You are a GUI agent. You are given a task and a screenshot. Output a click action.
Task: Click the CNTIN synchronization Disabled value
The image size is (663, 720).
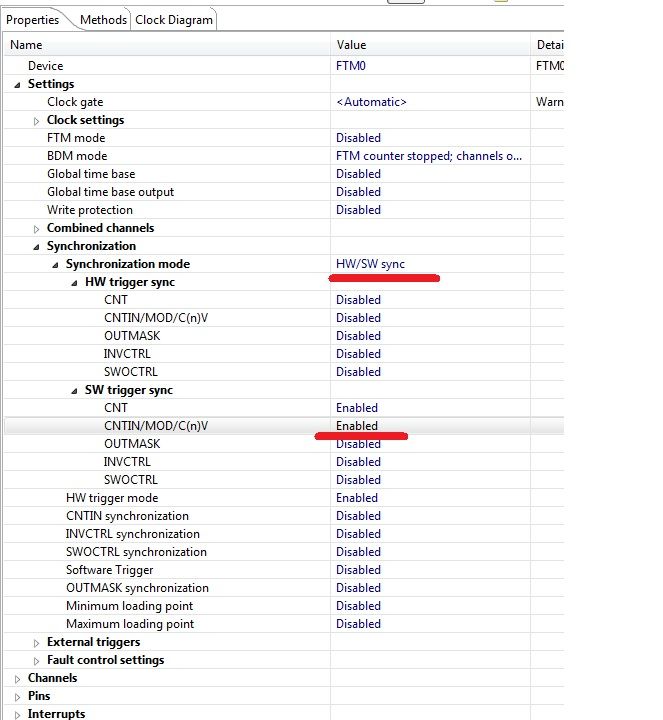pos(358,516)
